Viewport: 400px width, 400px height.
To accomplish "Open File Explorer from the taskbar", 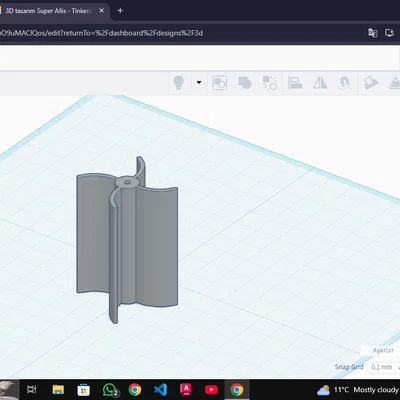I will tap(58, 389).
